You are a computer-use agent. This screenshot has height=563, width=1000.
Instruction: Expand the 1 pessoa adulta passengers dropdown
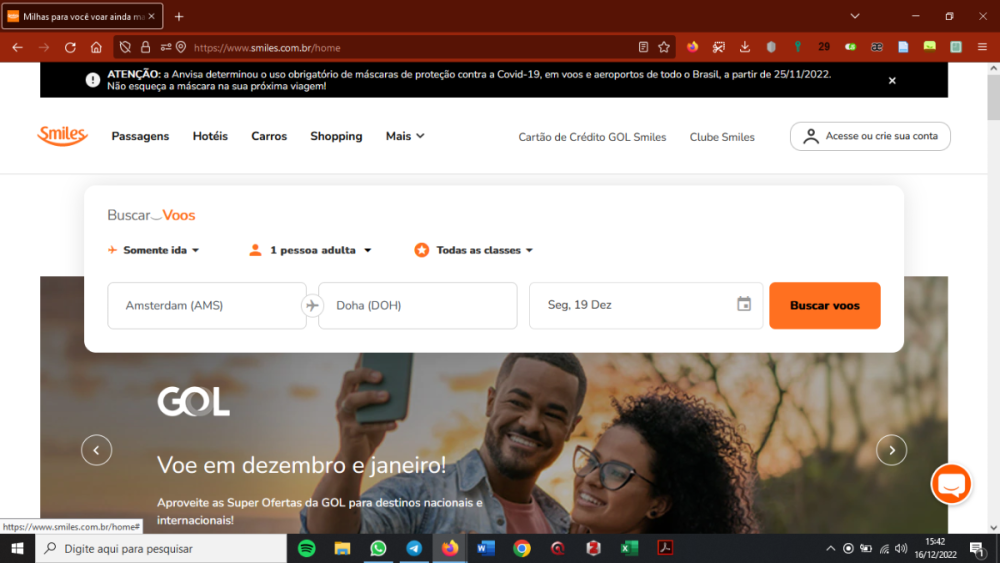click(311, 250)
